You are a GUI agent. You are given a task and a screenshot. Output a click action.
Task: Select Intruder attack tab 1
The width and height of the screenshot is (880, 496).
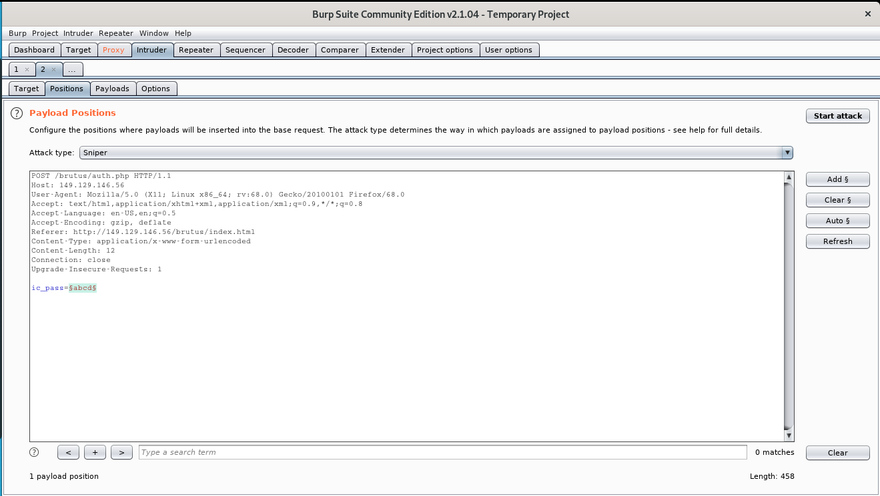pyautogui.click(x=16, y=70)
